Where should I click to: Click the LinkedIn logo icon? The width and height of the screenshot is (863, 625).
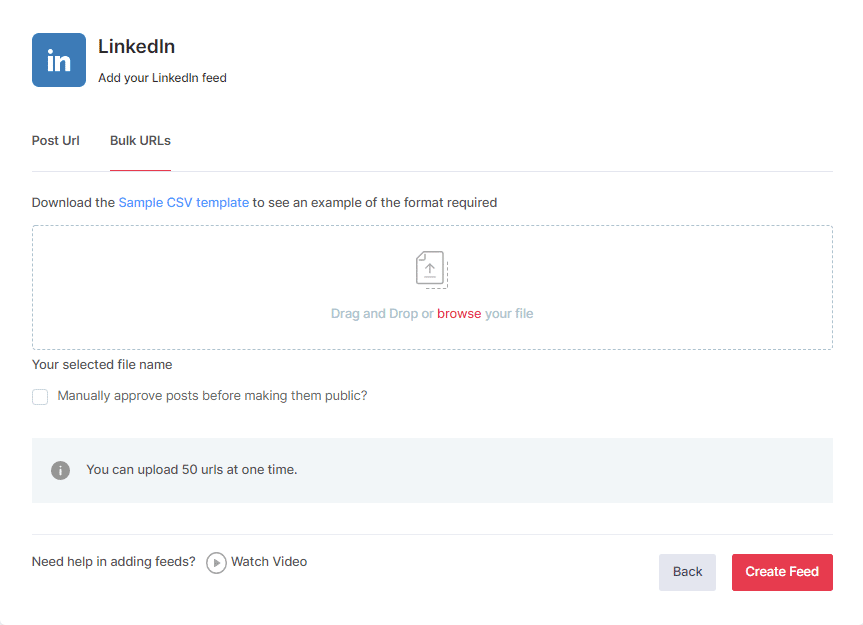click(59, 60)
